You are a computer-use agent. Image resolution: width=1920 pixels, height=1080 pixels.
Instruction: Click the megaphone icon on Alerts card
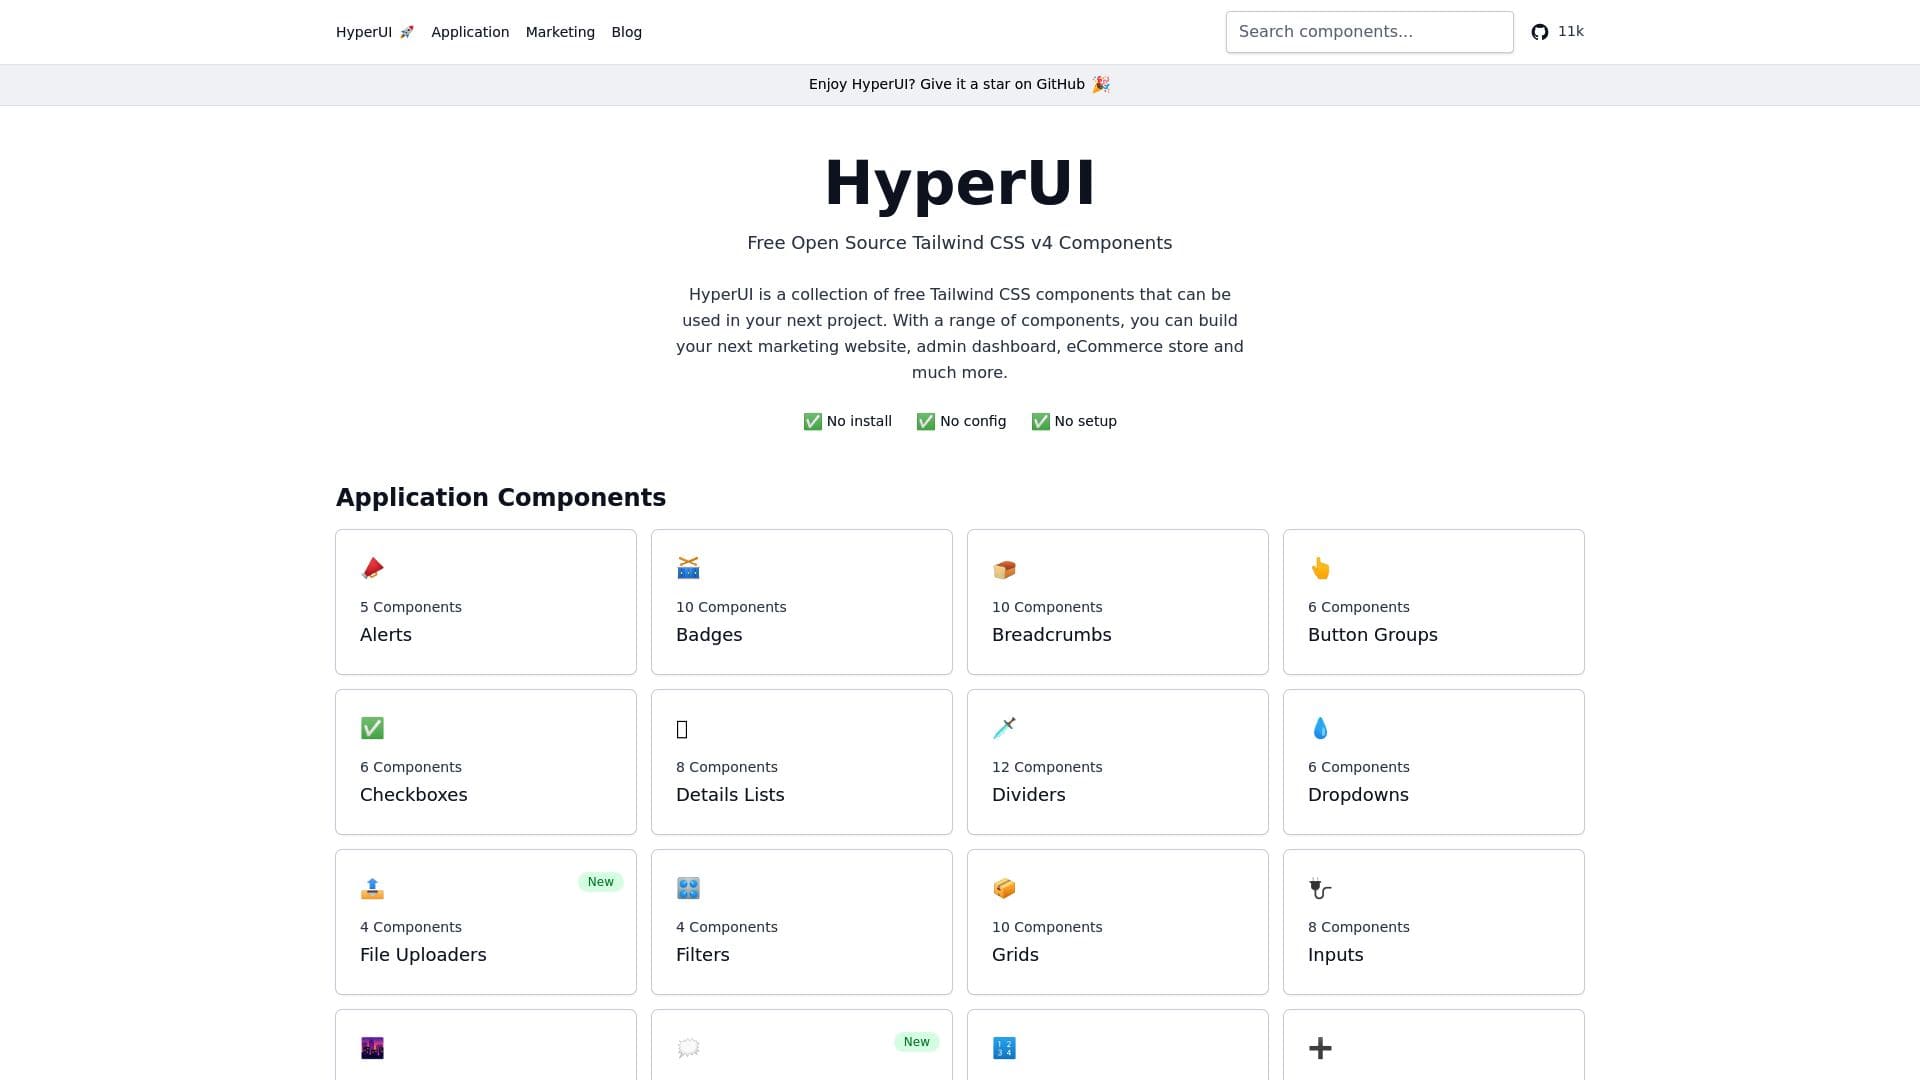(372, 568)
